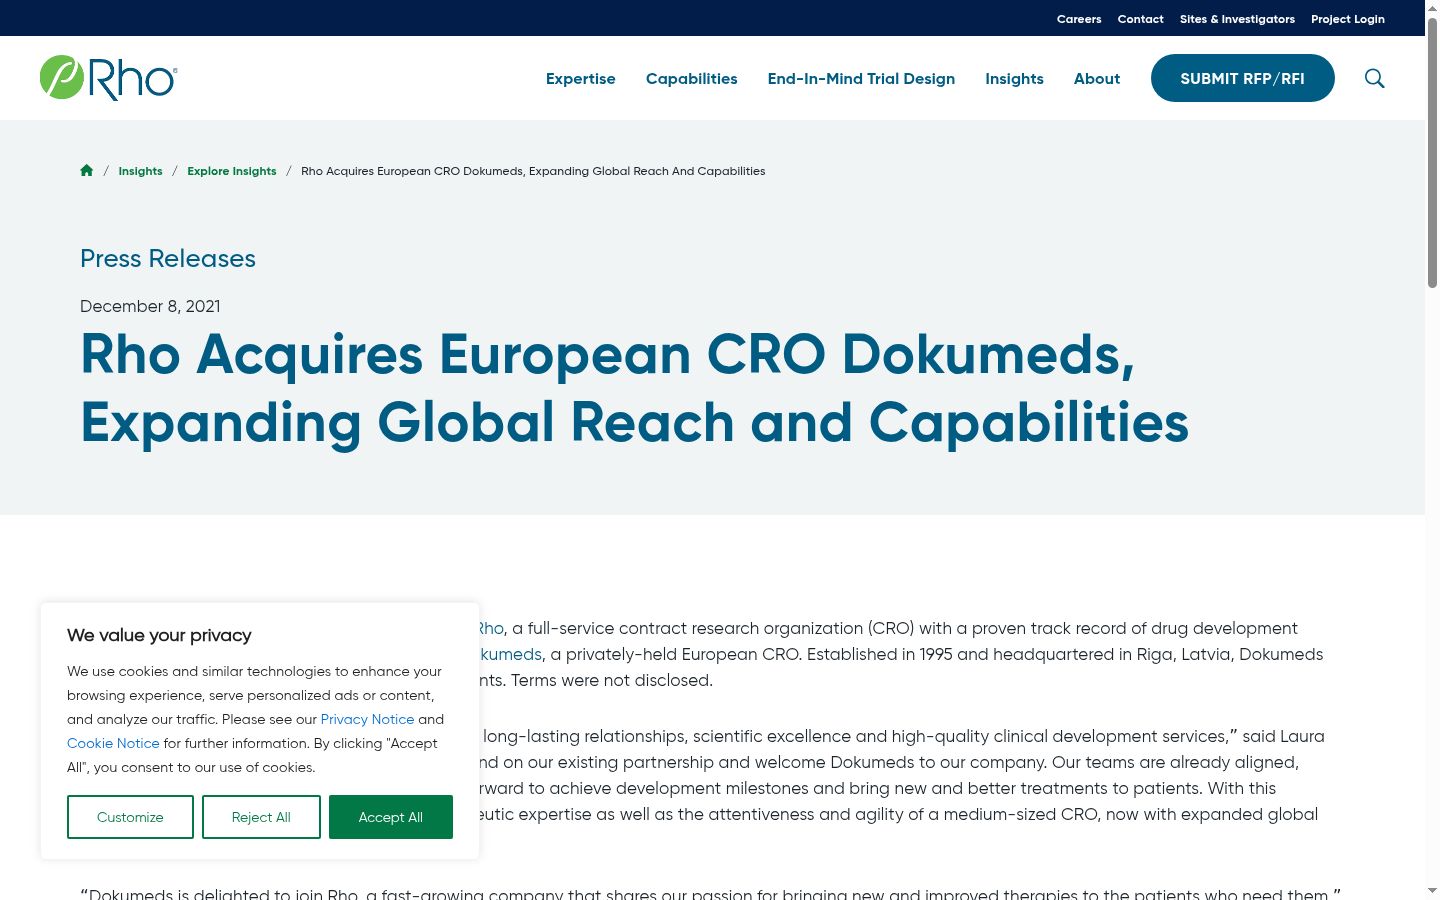Select End-In-Mind Trial Design menu item

point(861,78)
